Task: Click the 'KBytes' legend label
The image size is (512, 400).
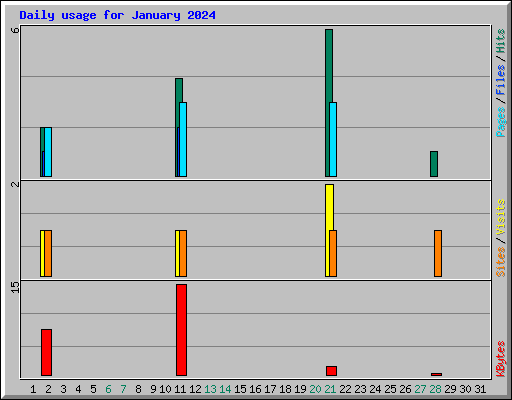Action: point(501,359)
